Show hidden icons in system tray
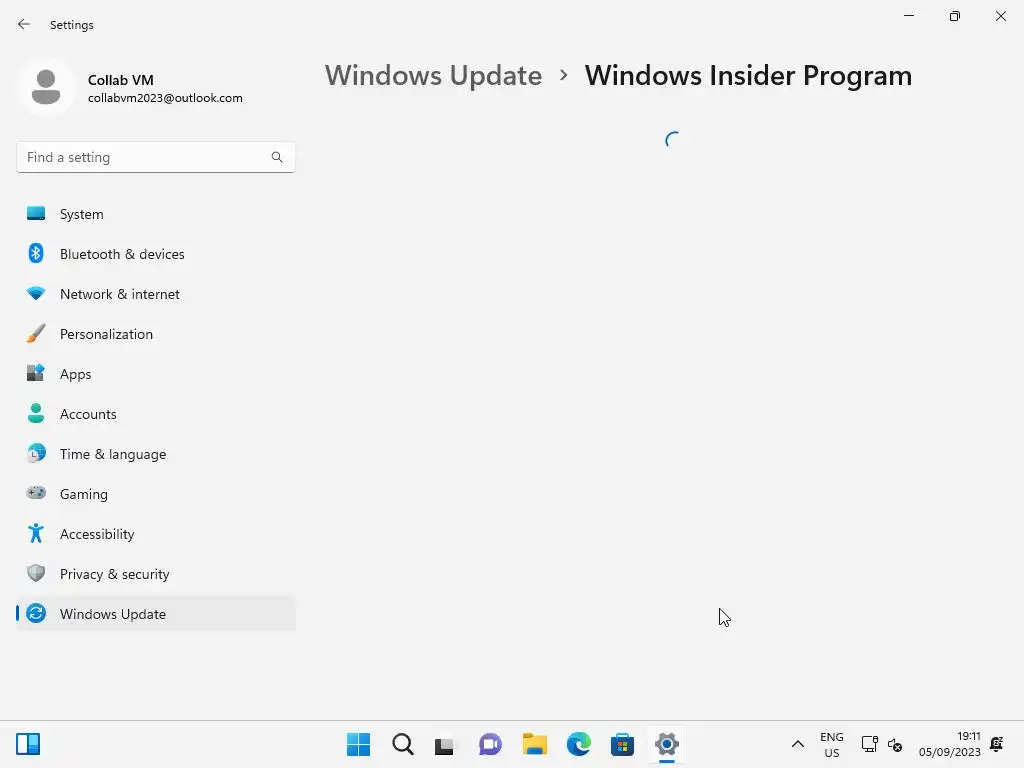1024x768 pixels. (x=797, y=744)
